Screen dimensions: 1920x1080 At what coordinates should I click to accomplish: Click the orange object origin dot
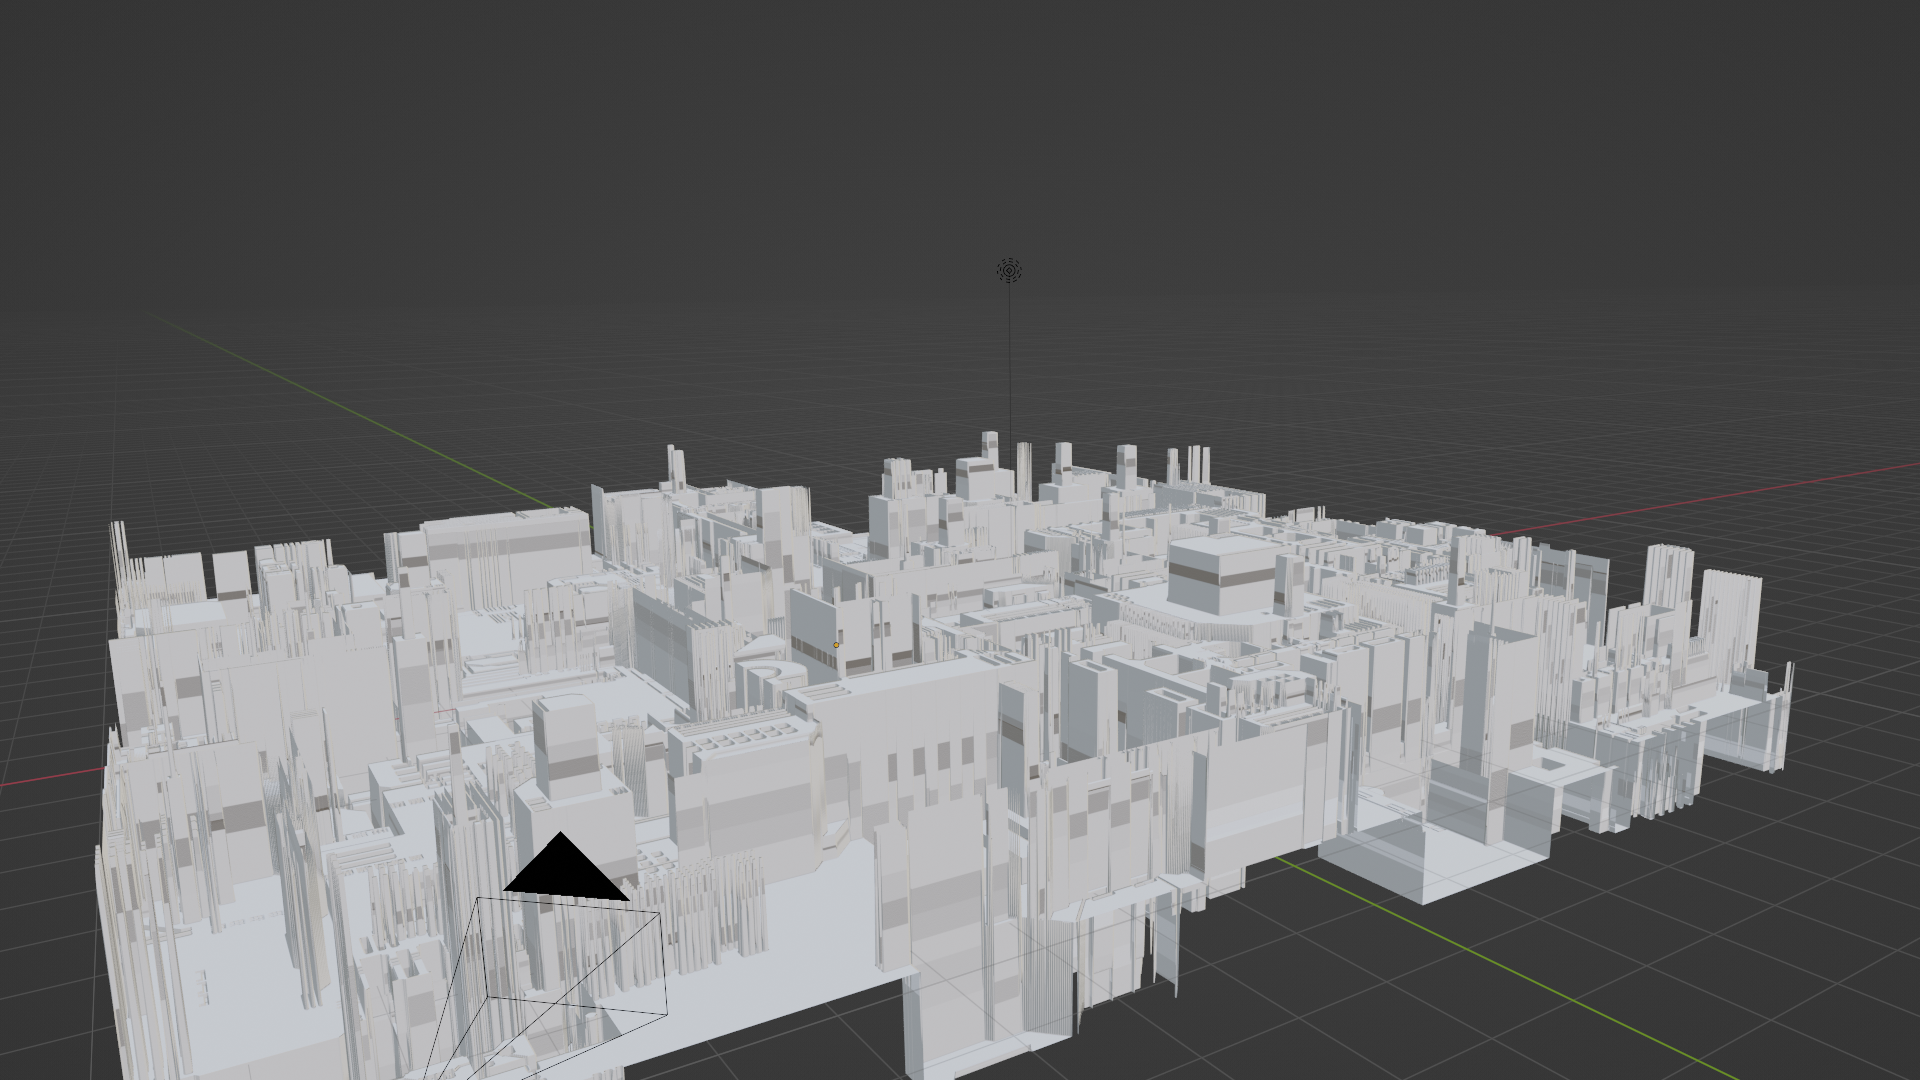(836, 645)
